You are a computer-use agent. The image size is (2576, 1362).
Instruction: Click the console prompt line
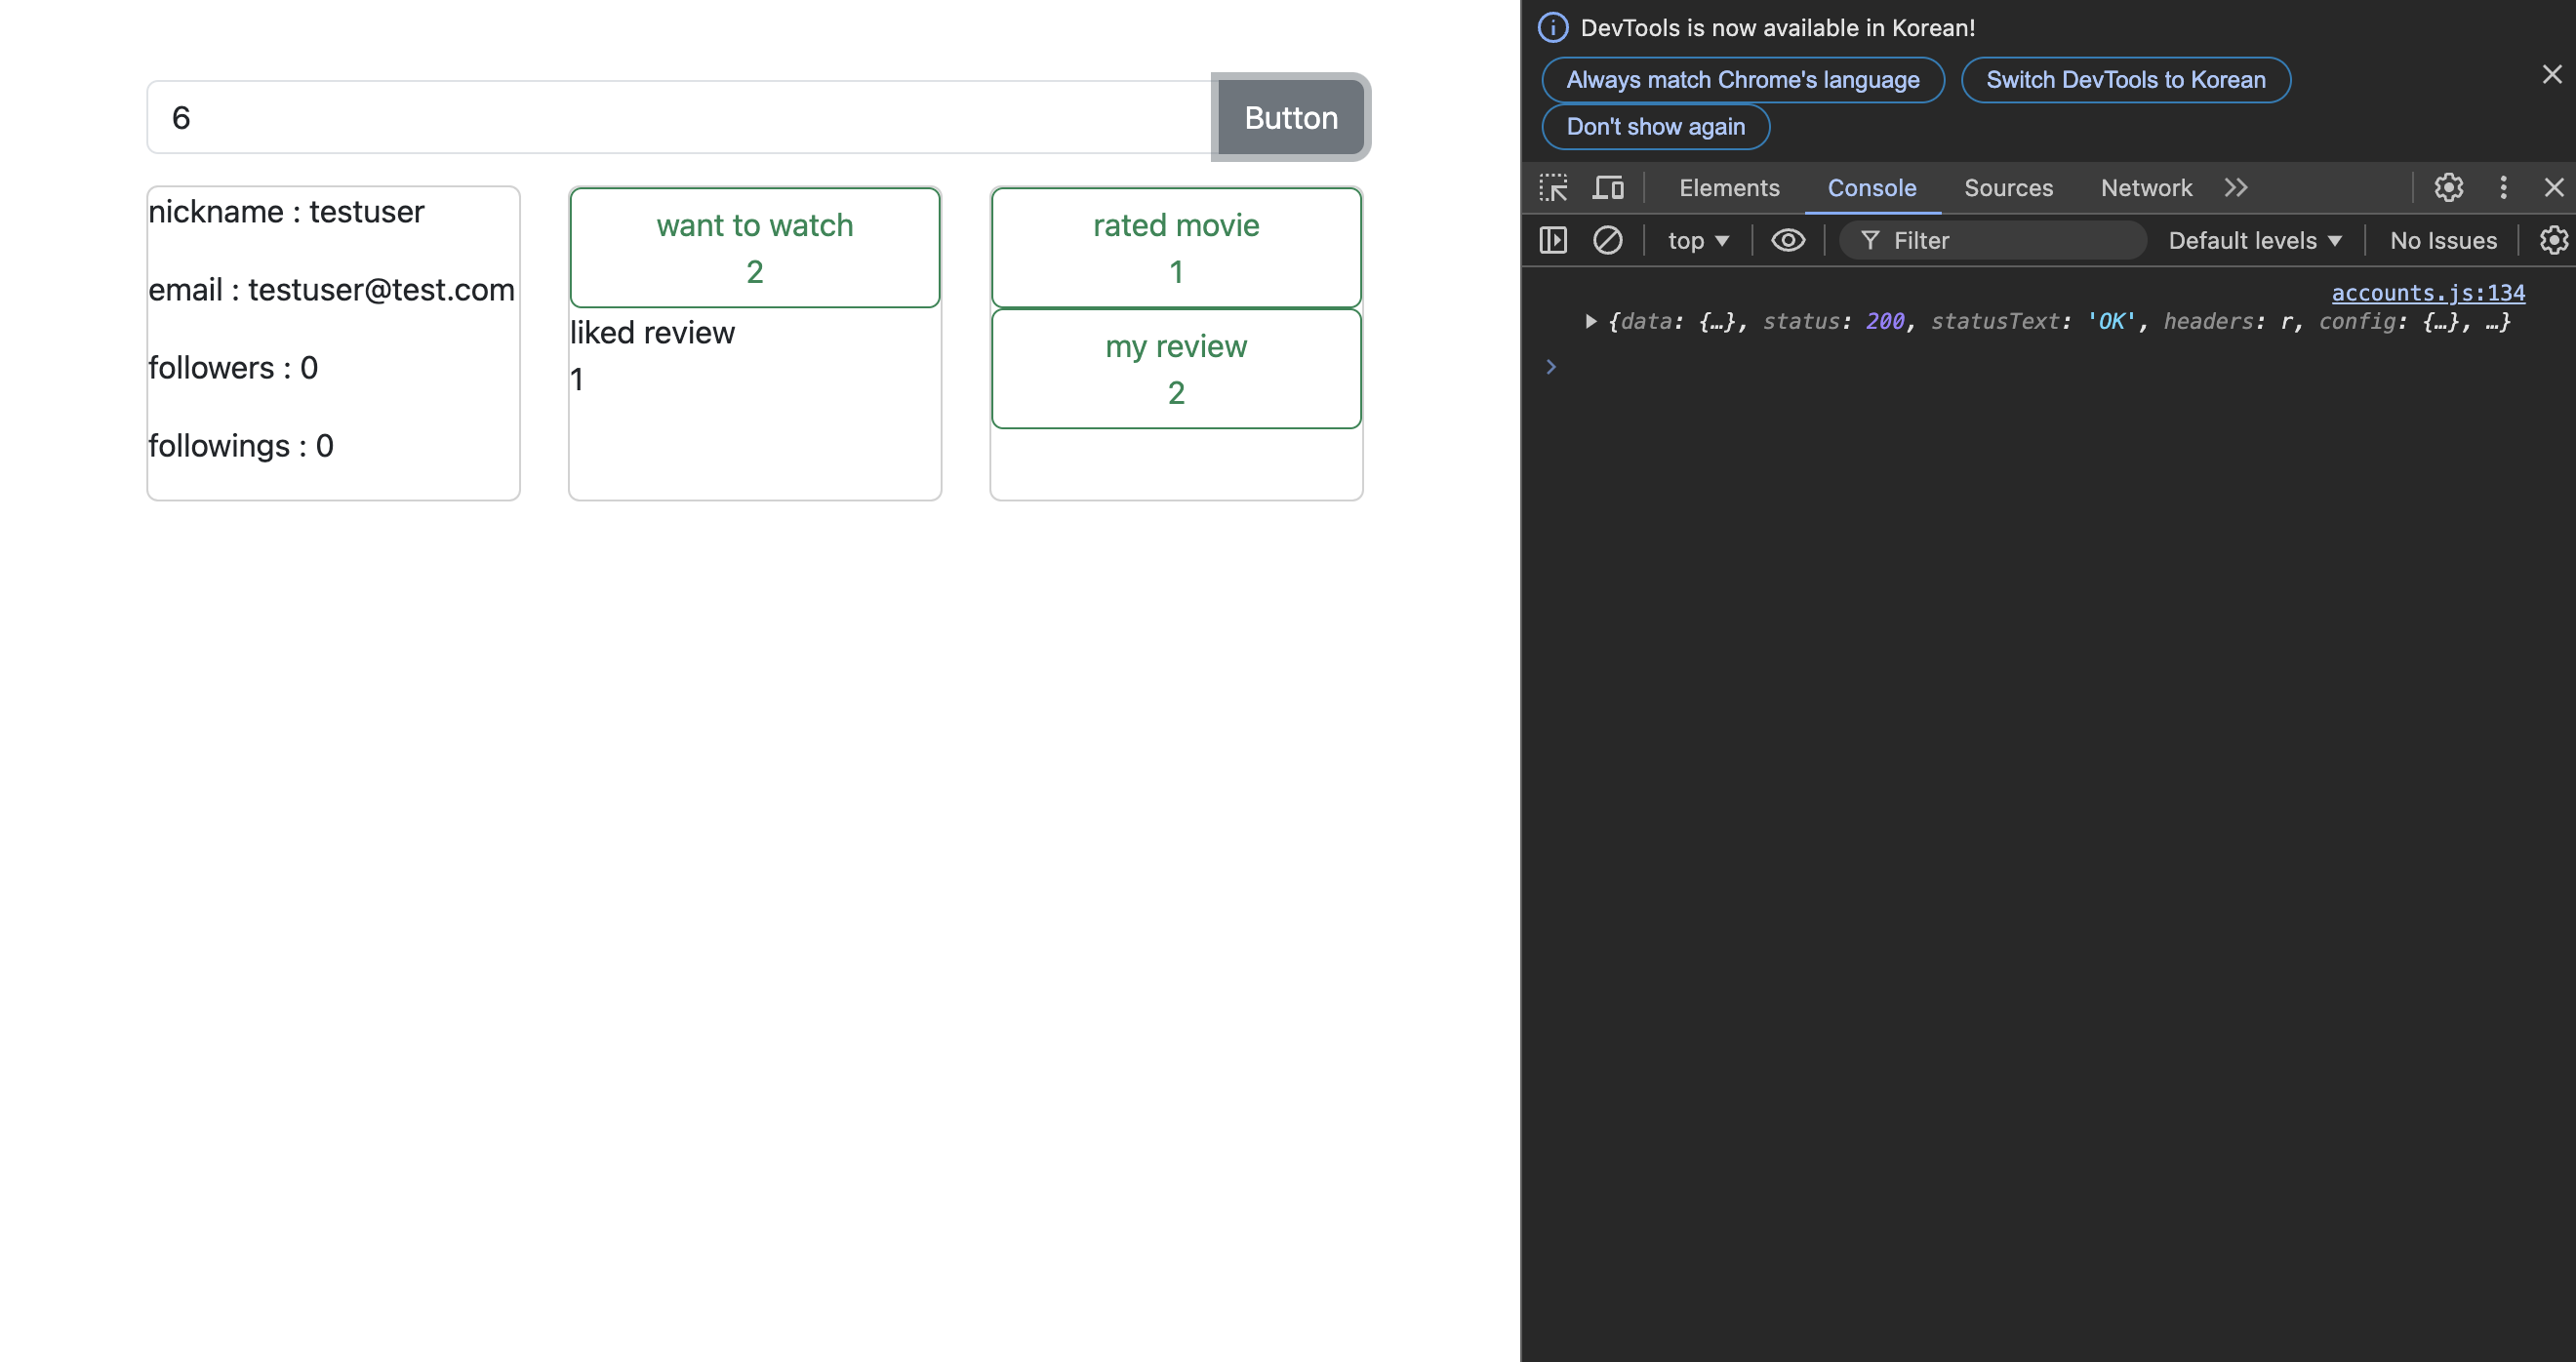point(2050,367)
